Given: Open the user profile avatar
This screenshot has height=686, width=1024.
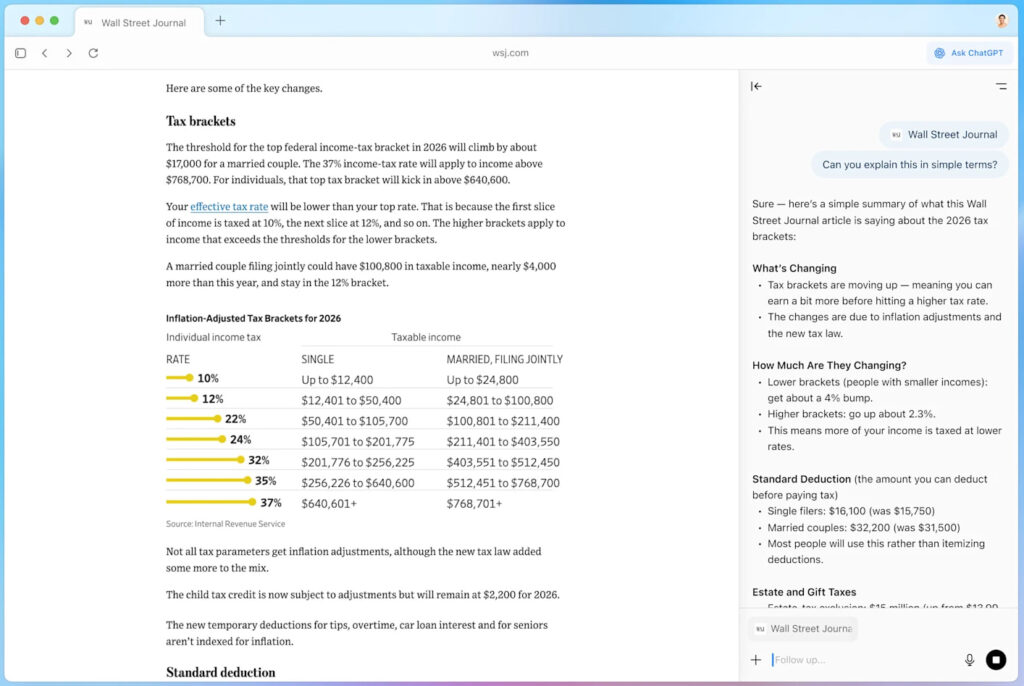Looking at the screenshot, I should (1001, 21).
